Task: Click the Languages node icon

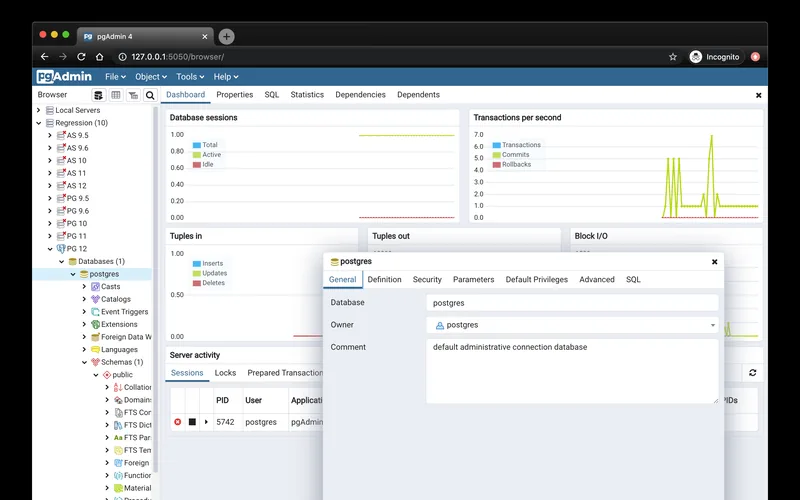Action: point(95,349)
